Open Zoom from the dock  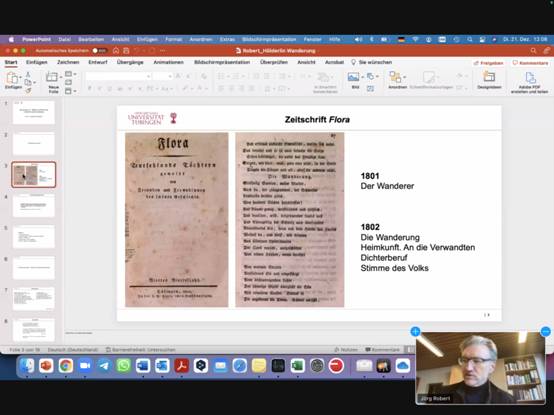[x=85, y=366]
